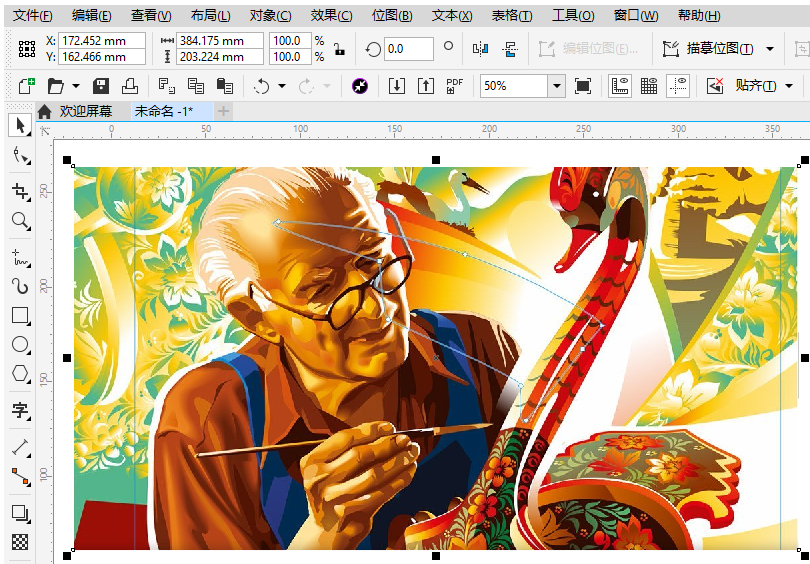The image size is (810, 564).
Task: Select the 未命名 -1* document tab
Action: [x=172, y=111]
